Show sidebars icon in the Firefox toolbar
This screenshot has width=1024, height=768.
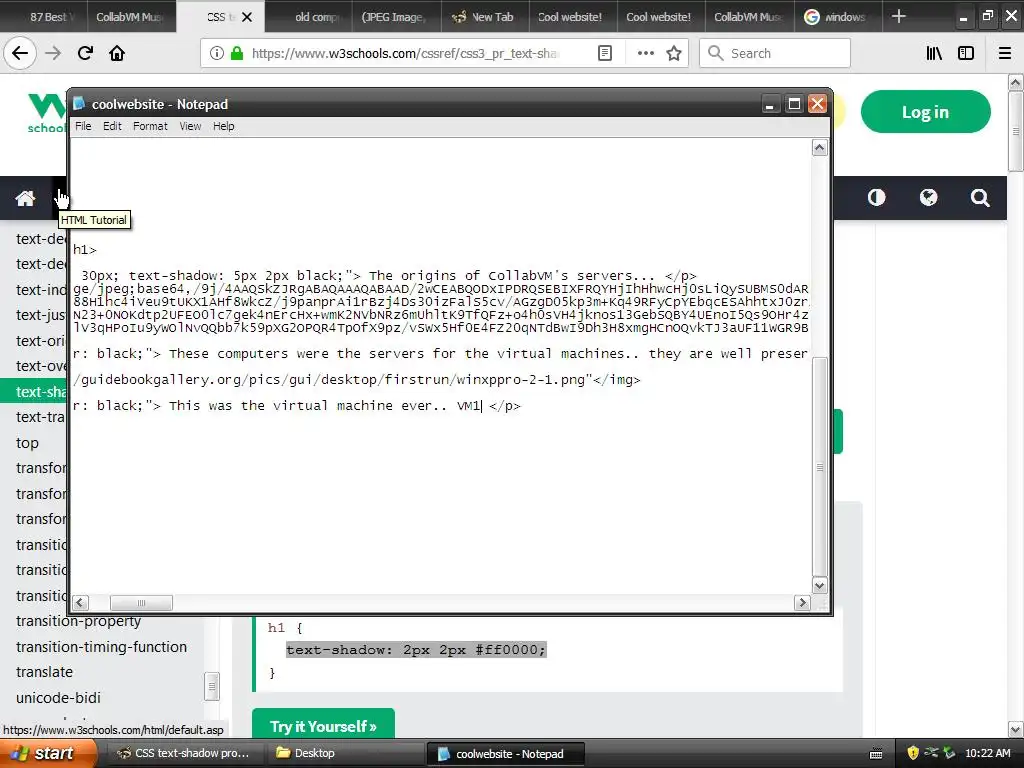966,53
